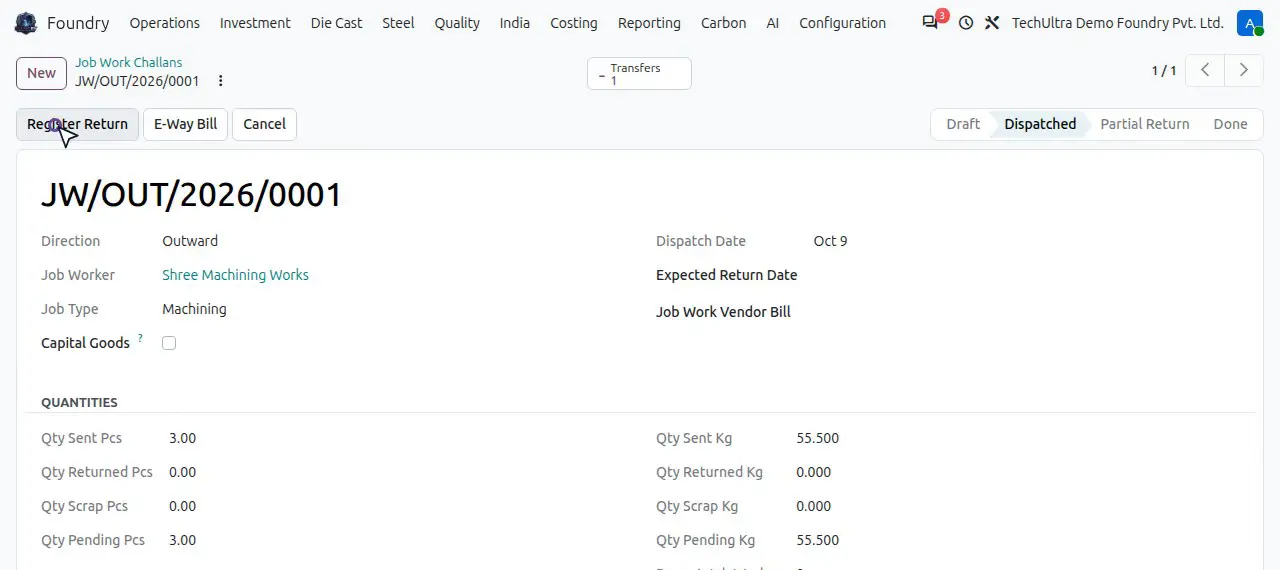
Task: Click the Qty Sent Pcs value 3.00
Action: pyautogui.click(x=182, y=438)
